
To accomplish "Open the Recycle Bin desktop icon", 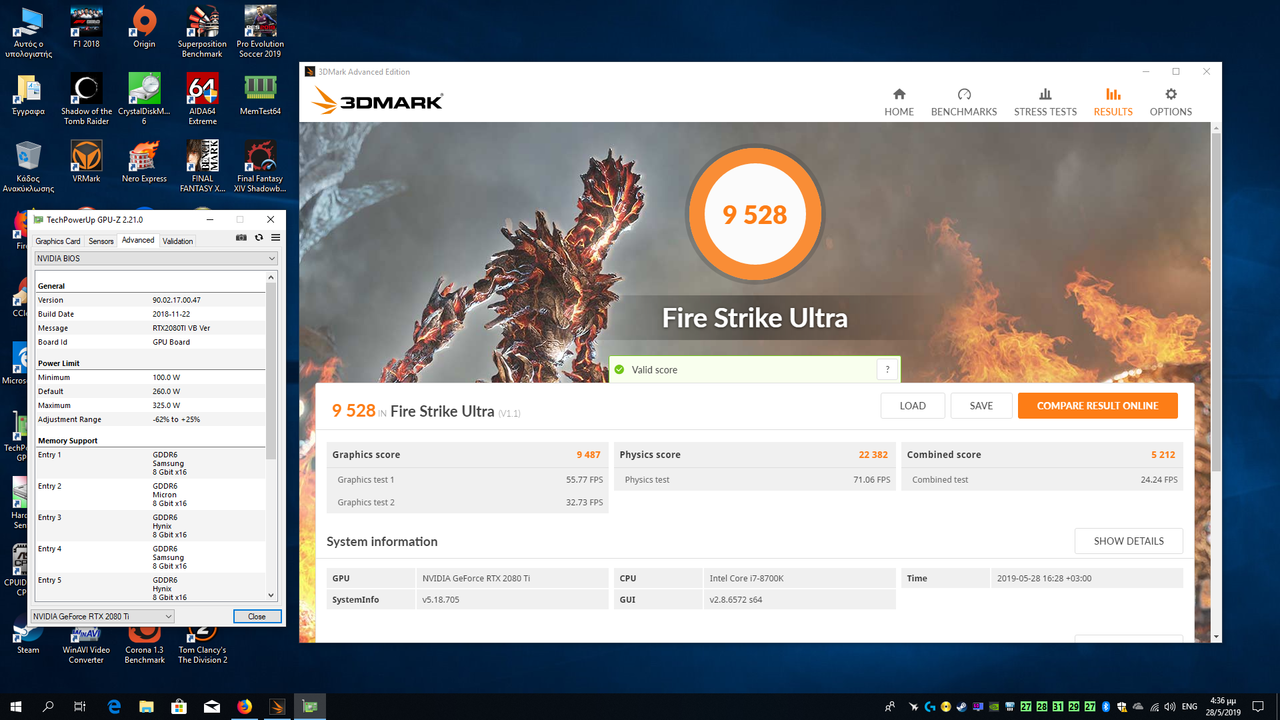I will pos(28,166).
